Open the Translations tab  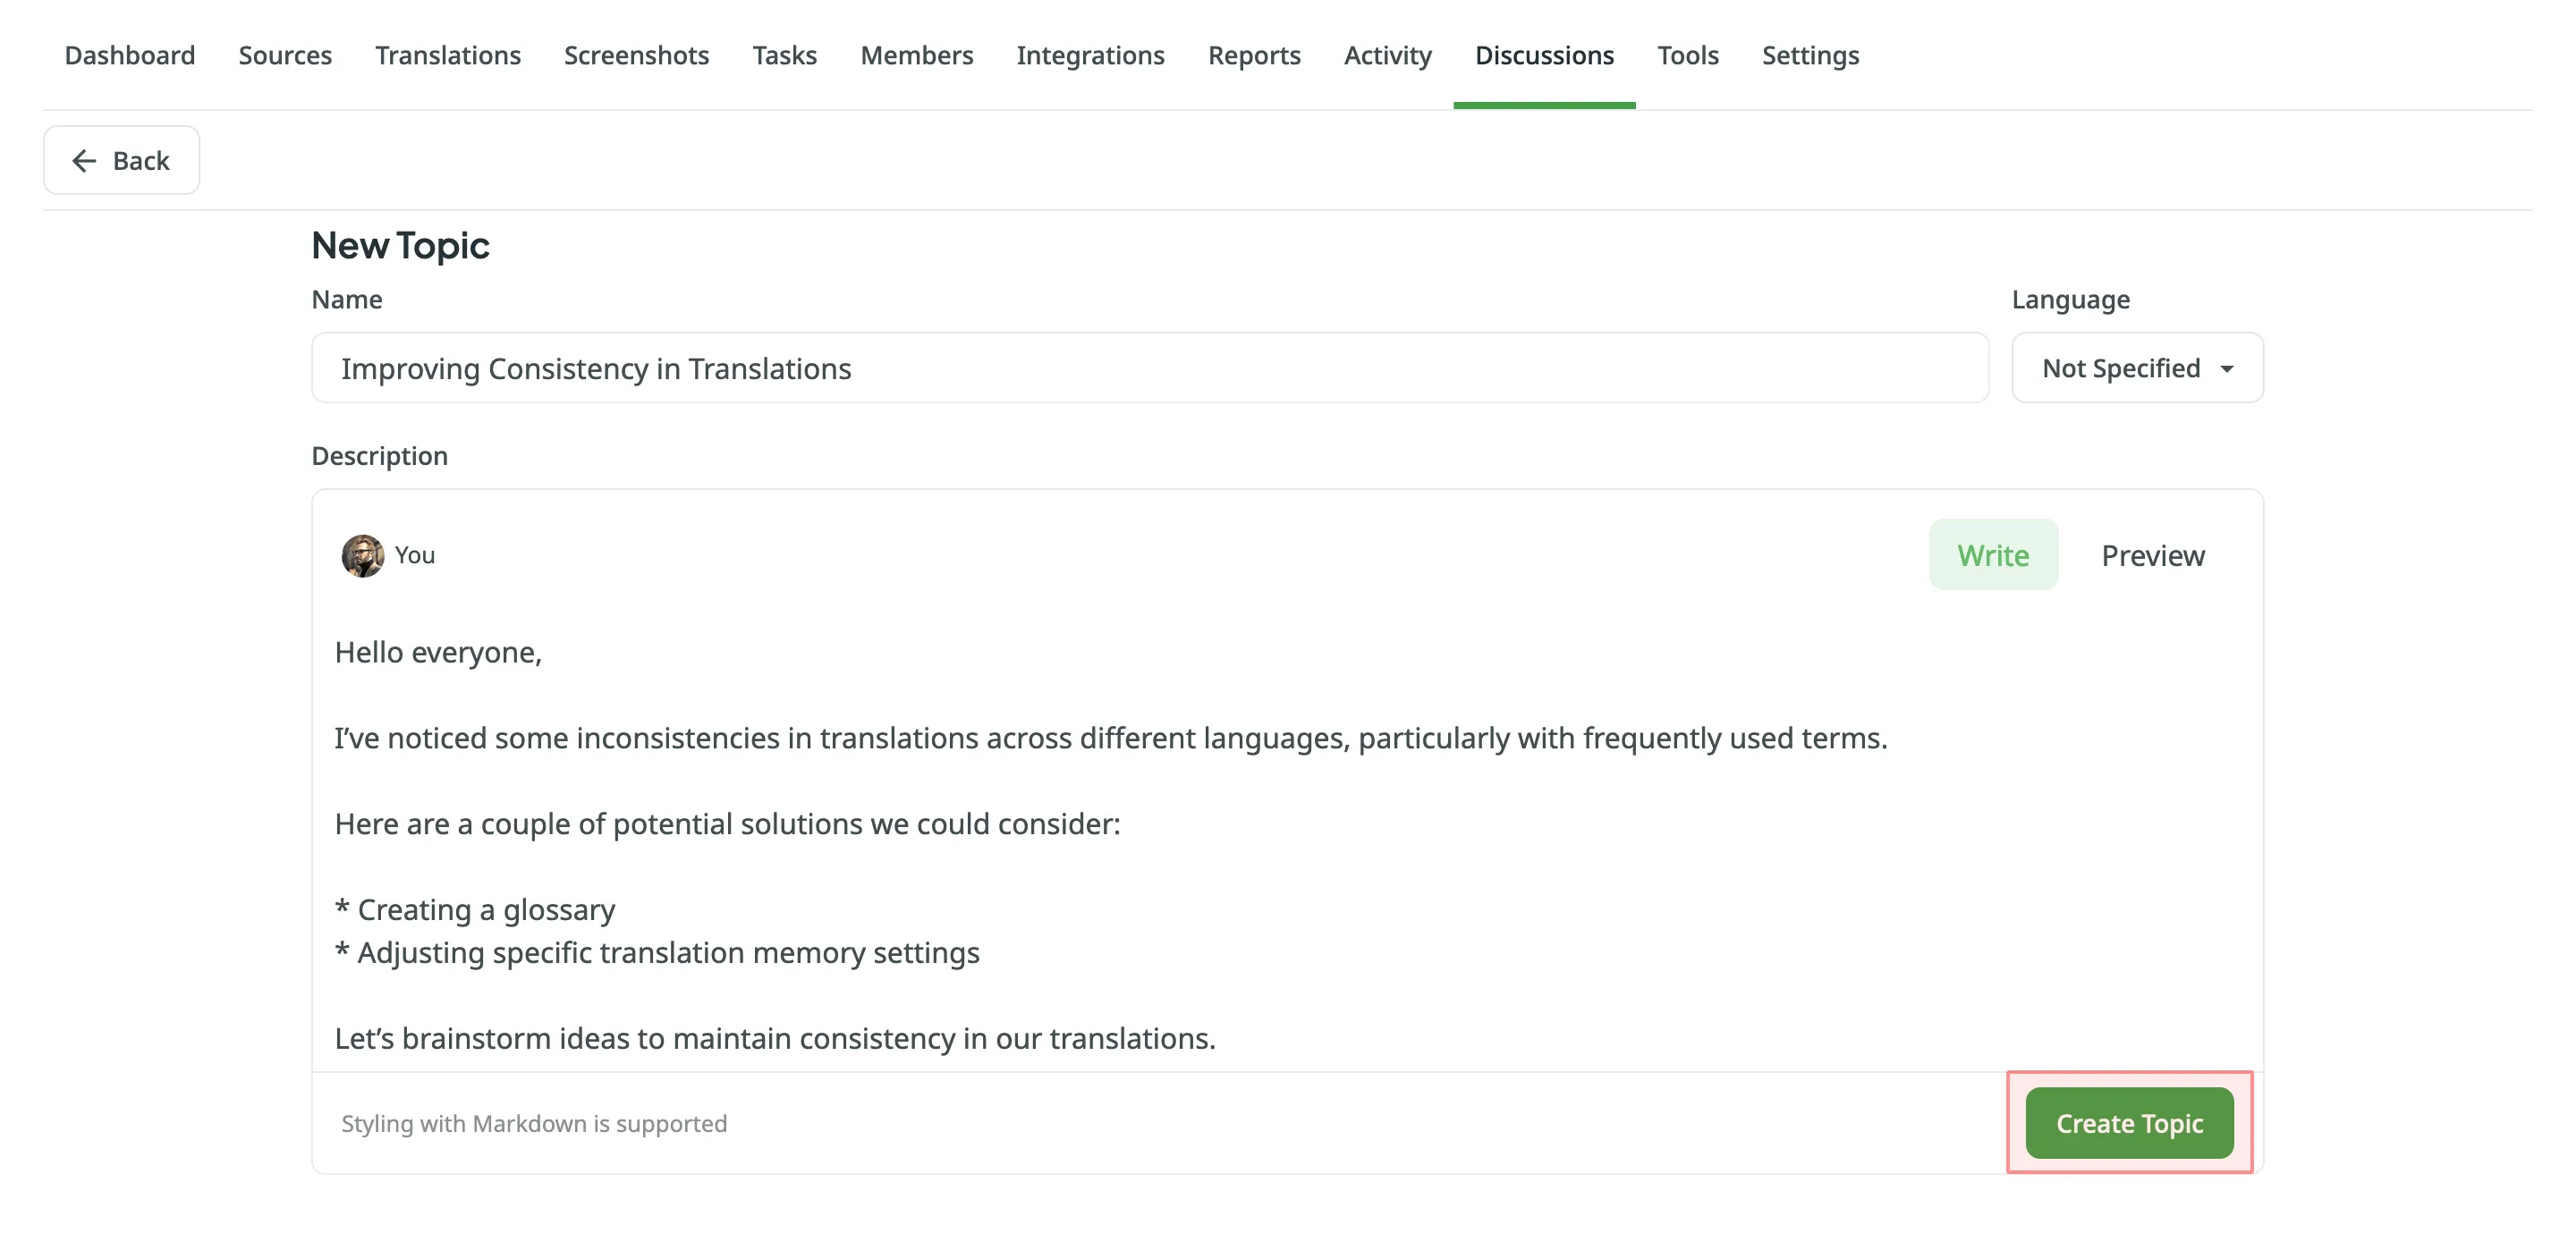447,55
